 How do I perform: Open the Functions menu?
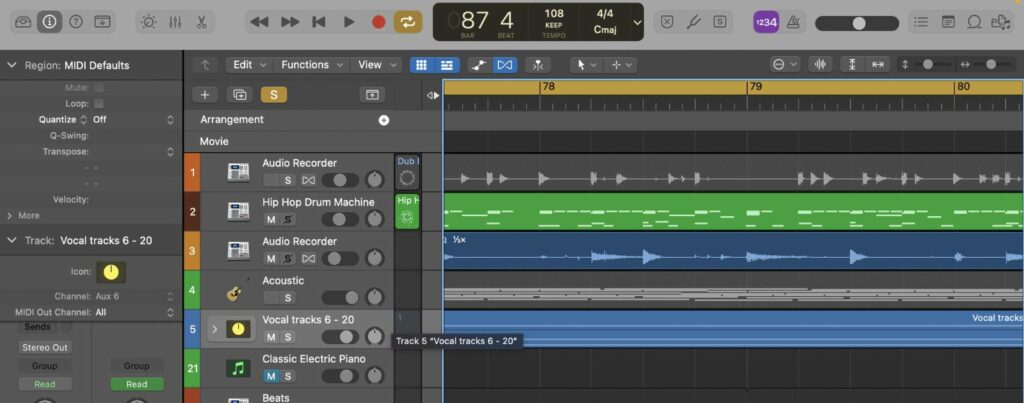point(310,65)
